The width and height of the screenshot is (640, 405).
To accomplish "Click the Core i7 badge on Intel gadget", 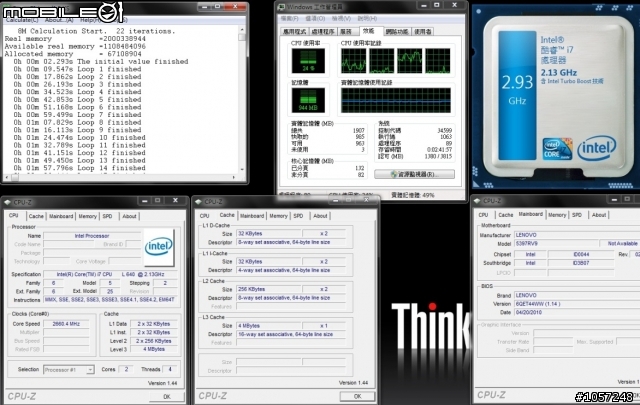I will (557, 149).
